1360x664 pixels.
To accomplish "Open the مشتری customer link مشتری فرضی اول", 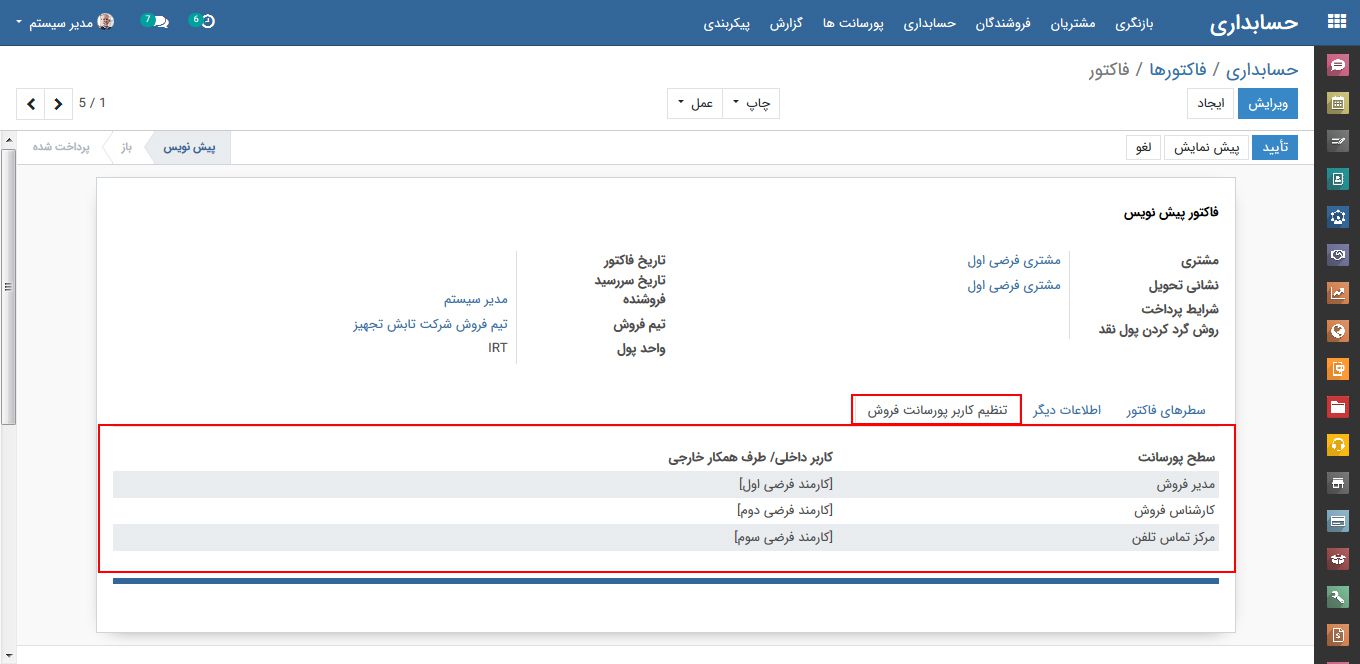I will [1014, 260].
